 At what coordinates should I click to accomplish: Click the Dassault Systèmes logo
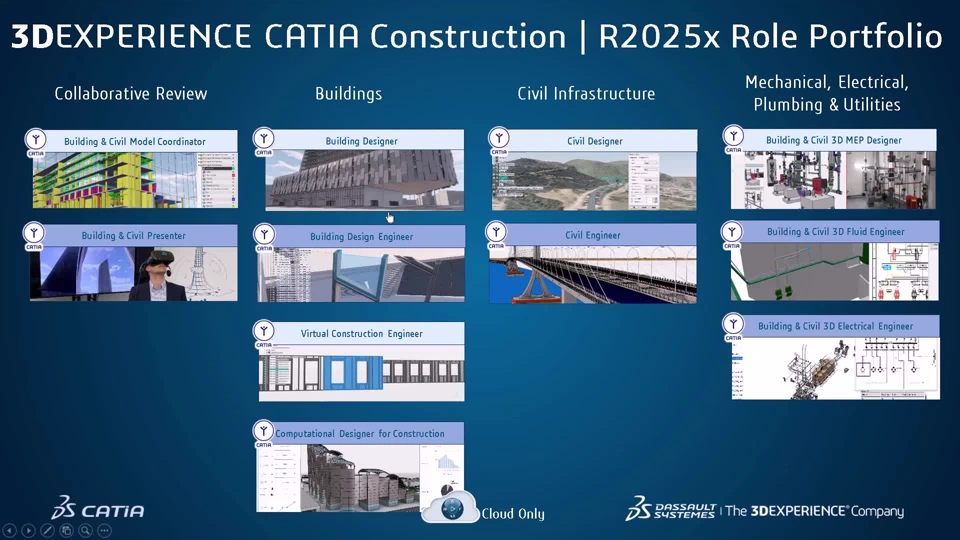coord(670,509)
